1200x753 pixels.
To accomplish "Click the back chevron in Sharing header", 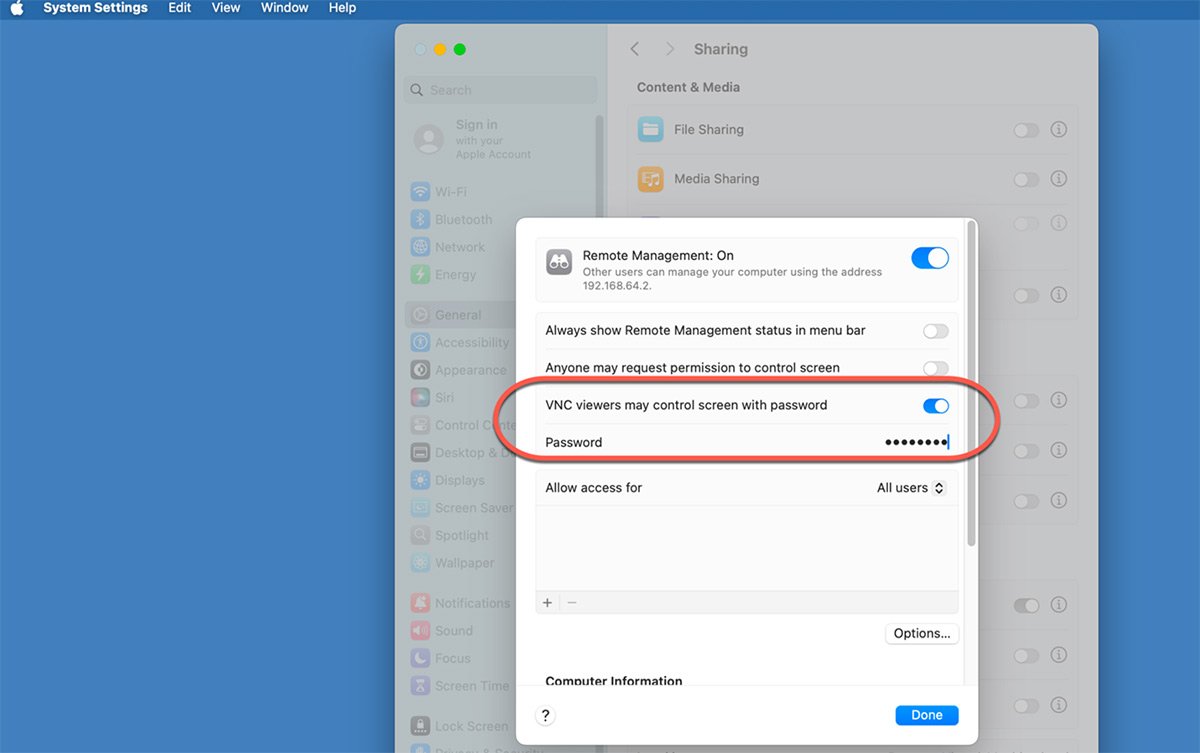I will [635, 49].
